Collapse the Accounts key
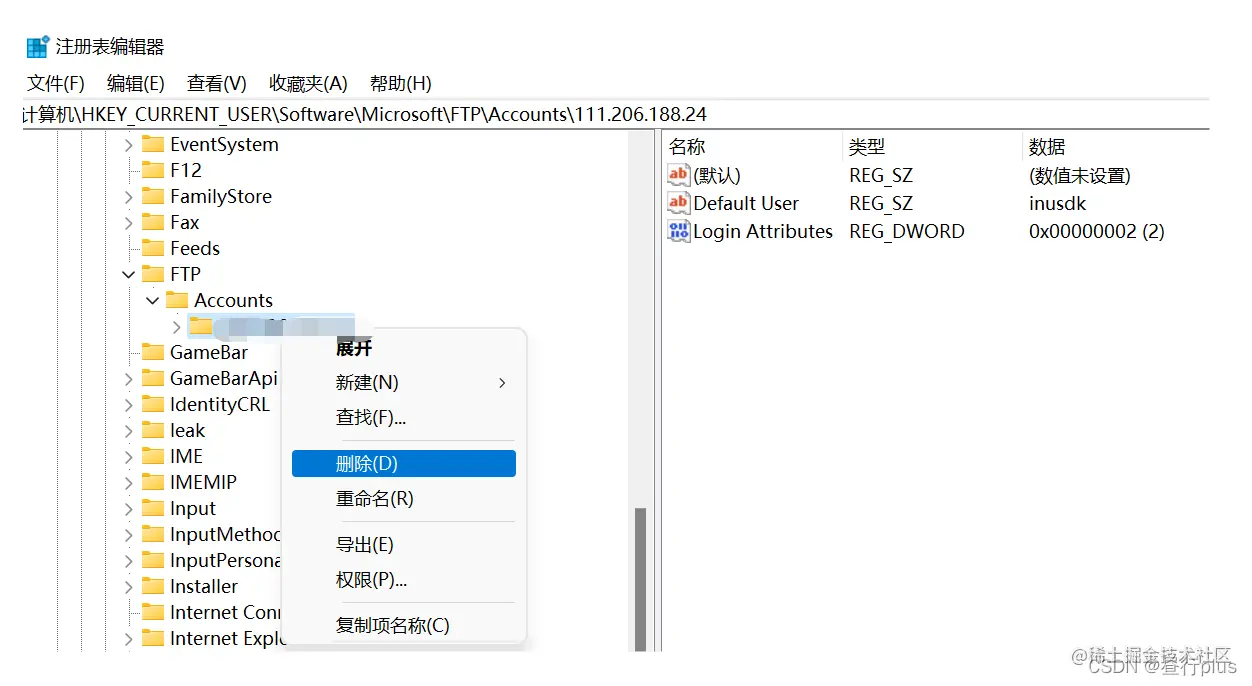 (152, 300)
